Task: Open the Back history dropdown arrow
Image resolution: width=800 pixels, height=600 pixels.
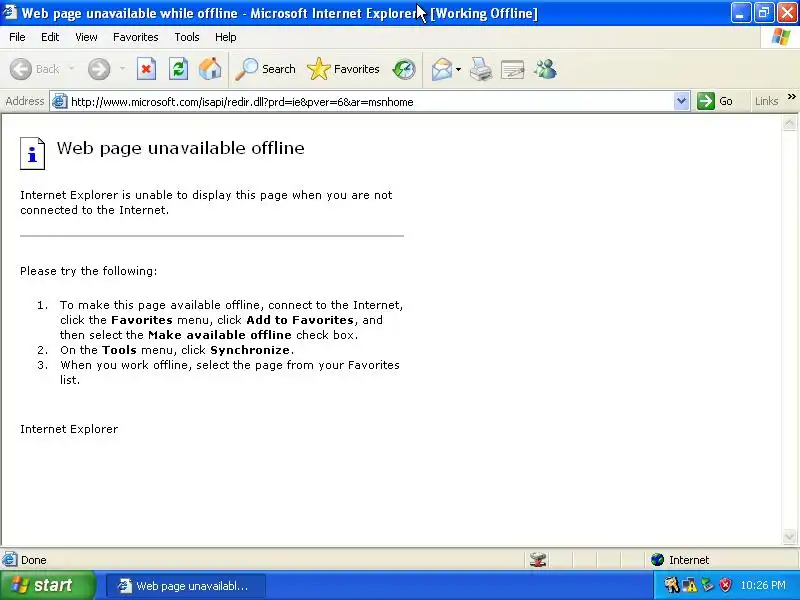Action: [71, 69]
